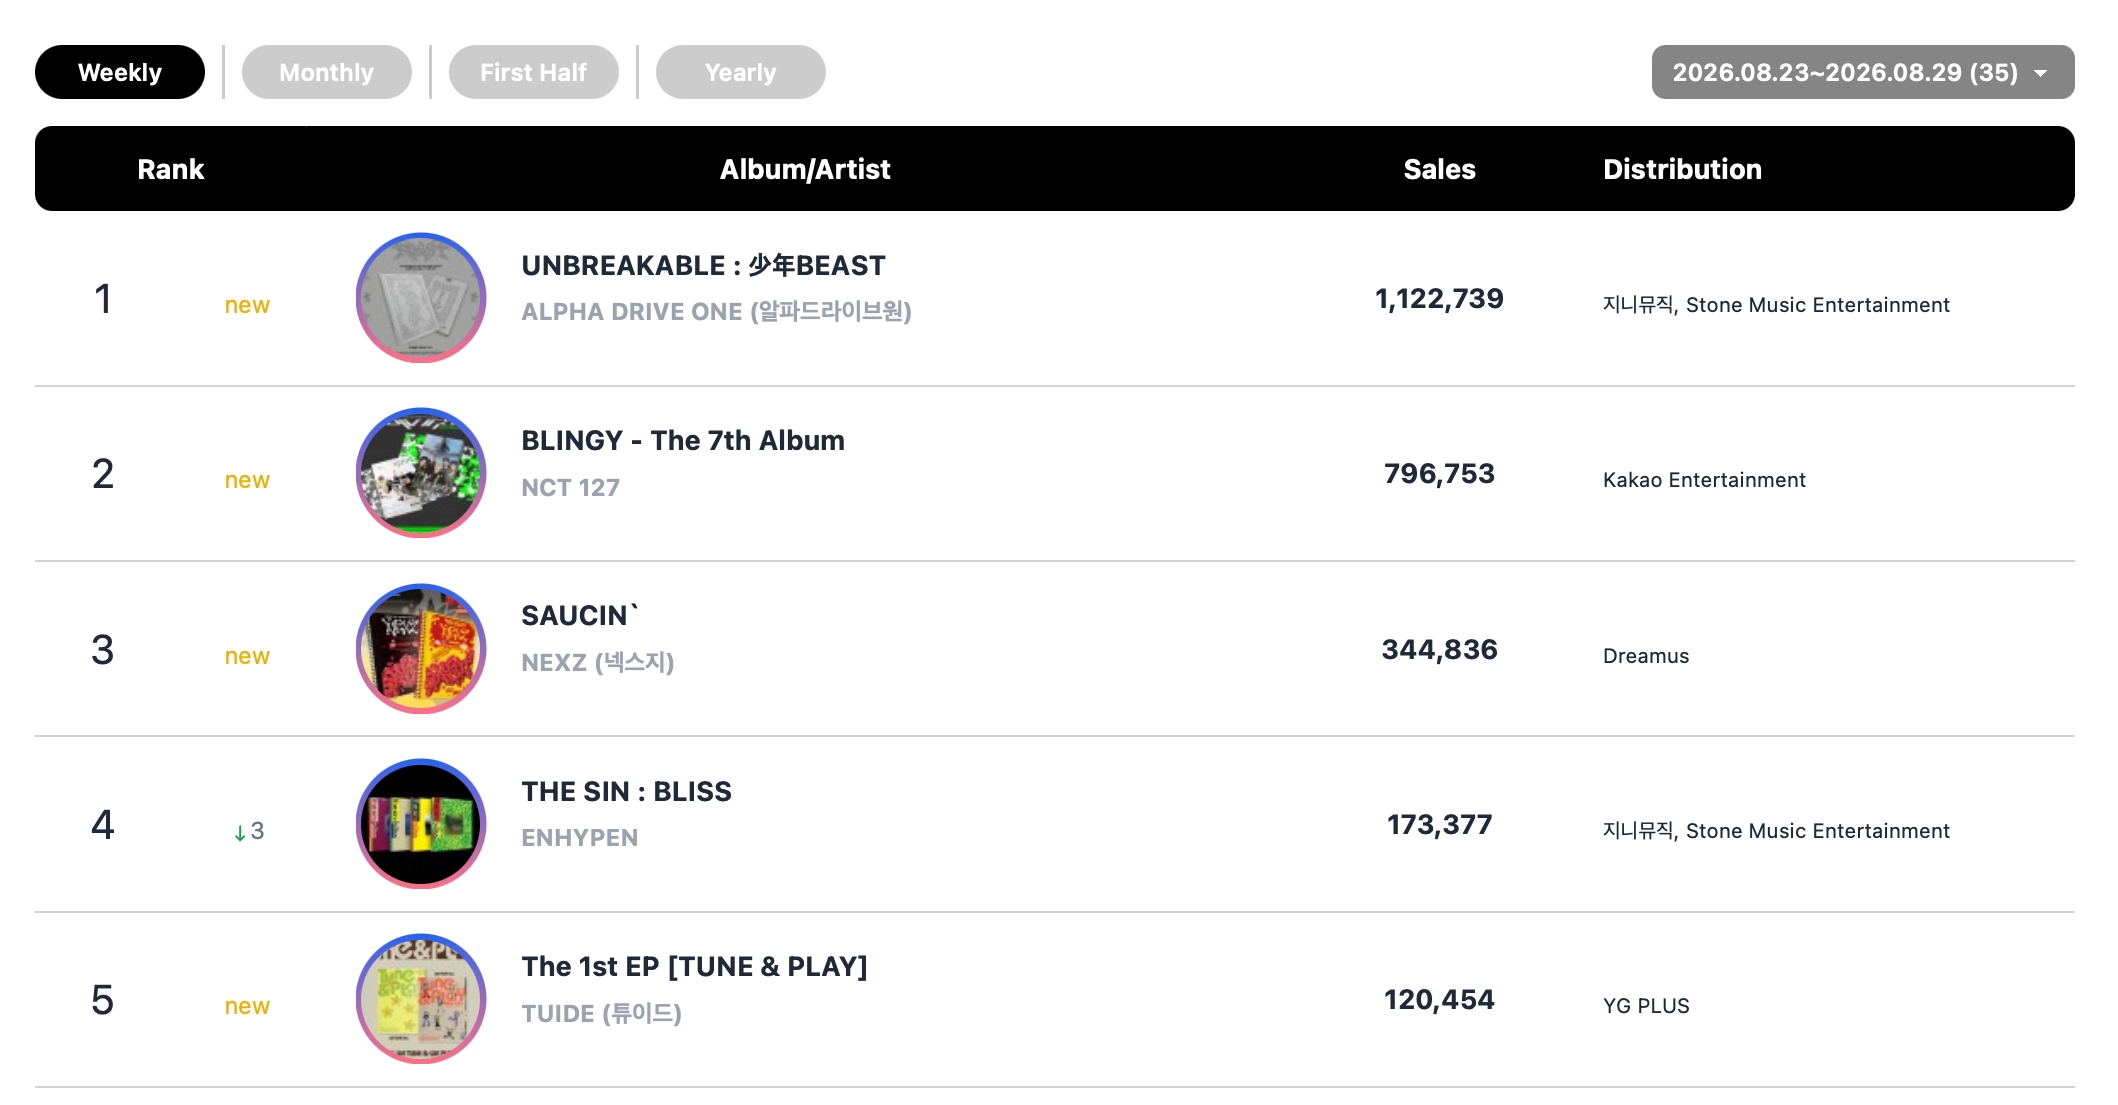Click the ENHYPEN artist link
The image size is (2118, 1105).
(x=580, y=837)
